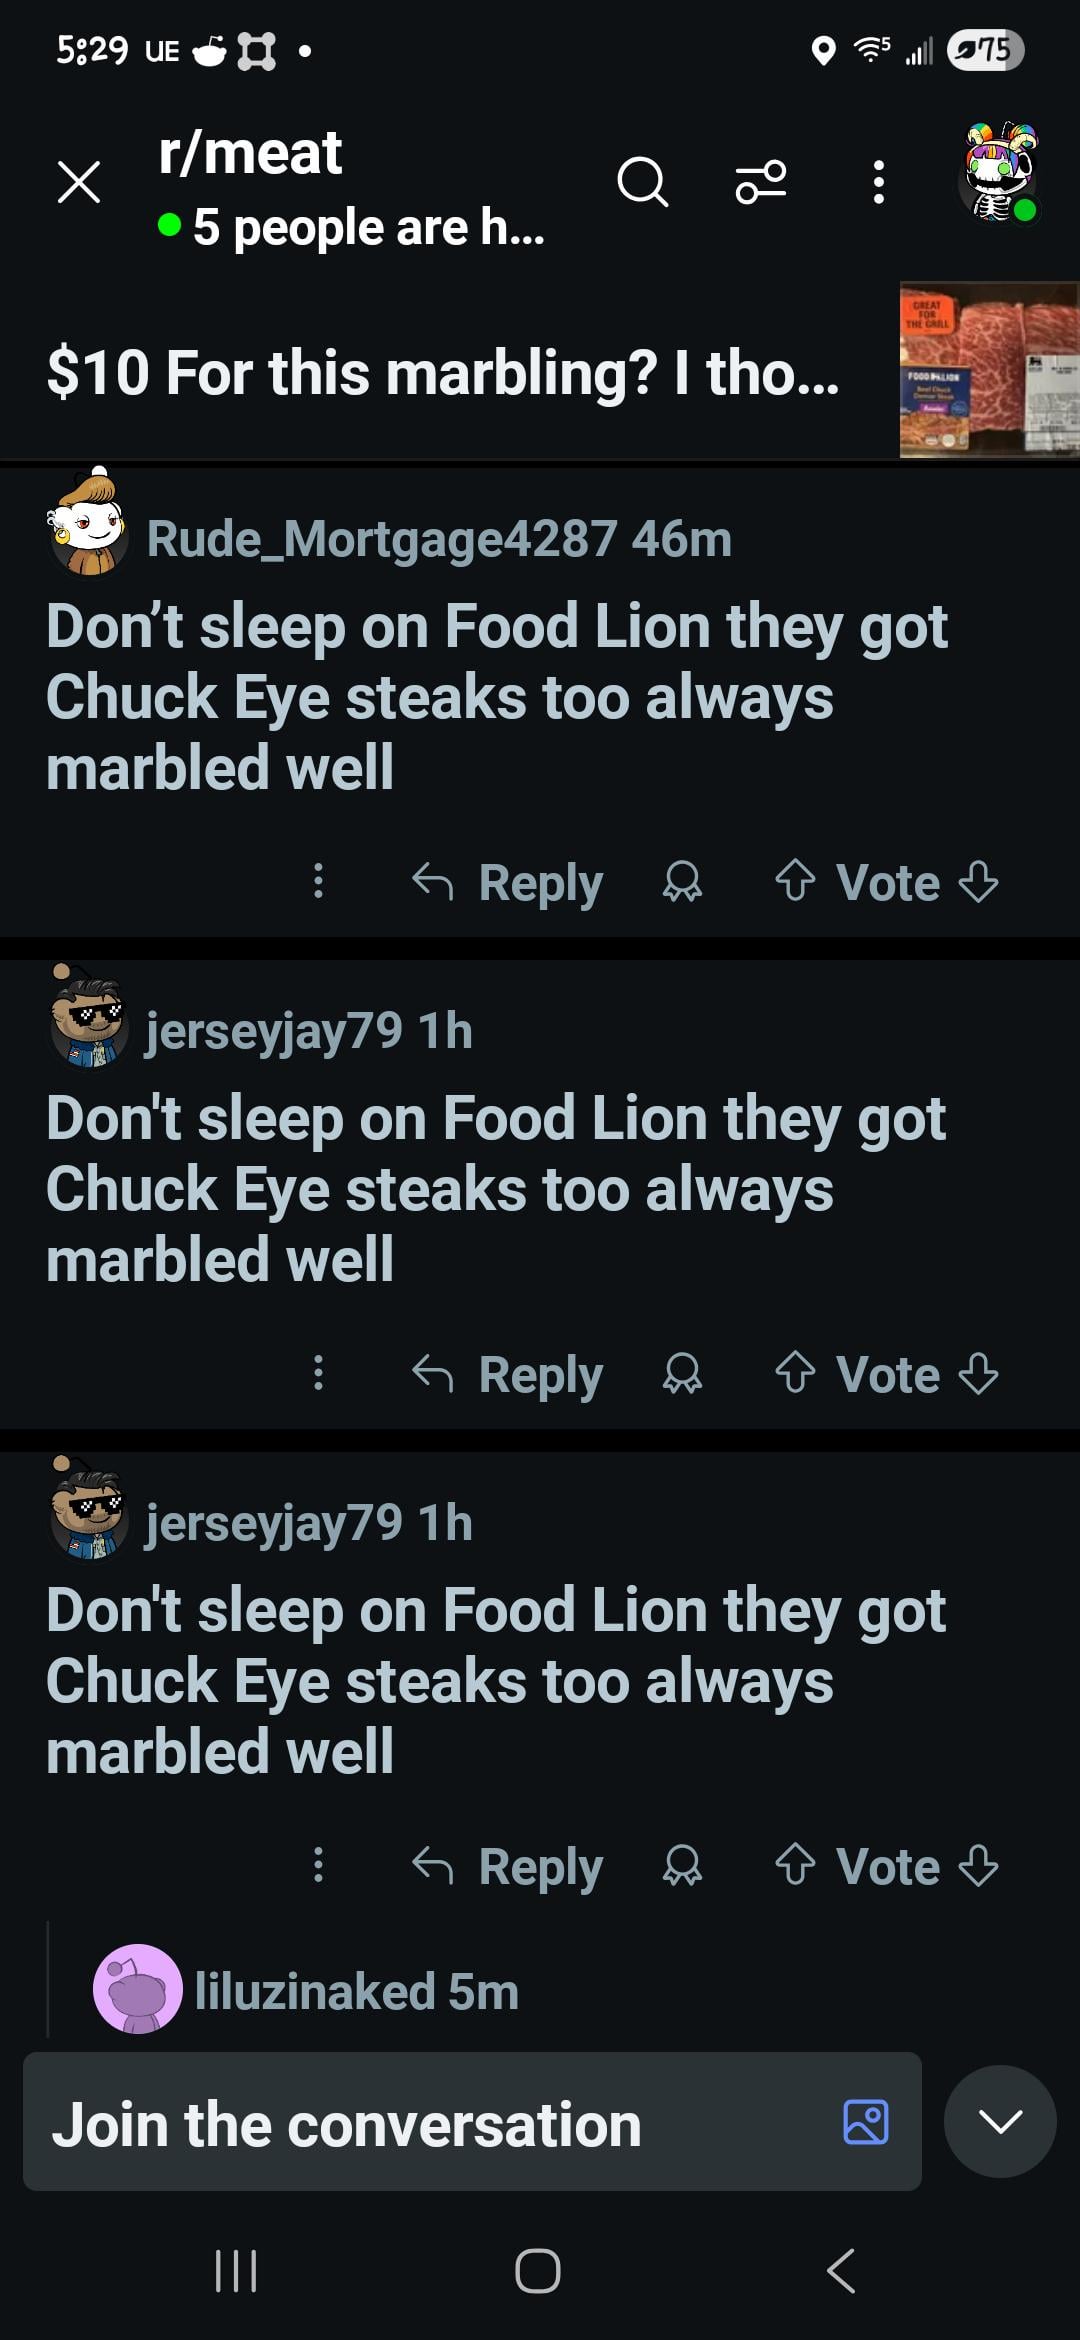Open more options on Rude_Mortgage4287's comment
Viewport: 1080px width, 2340px height.
318,882
